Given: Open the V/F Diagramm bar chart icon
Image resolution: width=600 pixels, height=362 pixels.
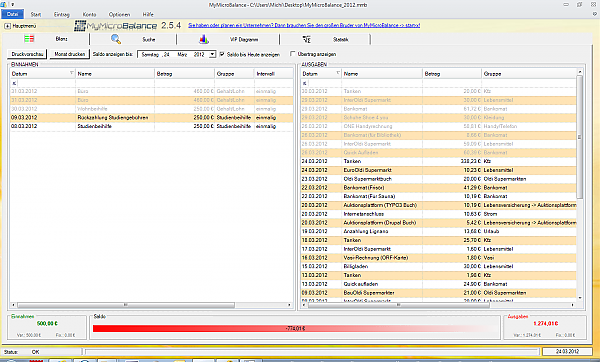Looking at the screenshot, I should pyautogui.click(x=204, y=39).
